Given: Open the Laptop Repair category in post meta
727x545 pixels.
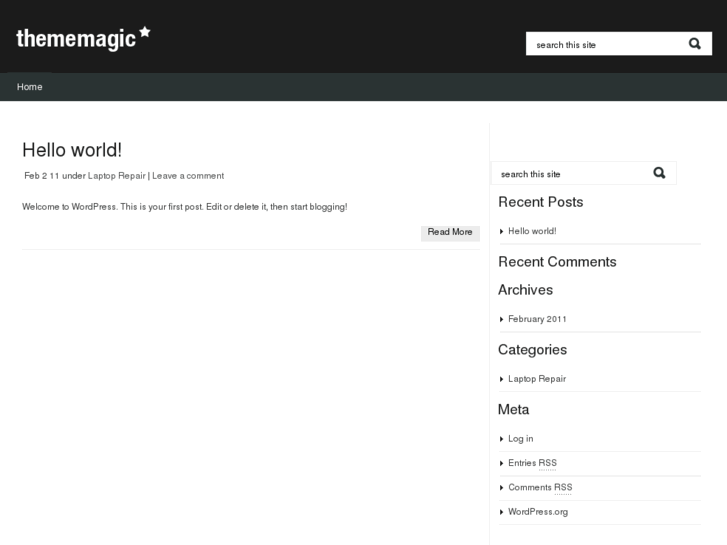Looking at the screenshot, I should tap(116, 176).
